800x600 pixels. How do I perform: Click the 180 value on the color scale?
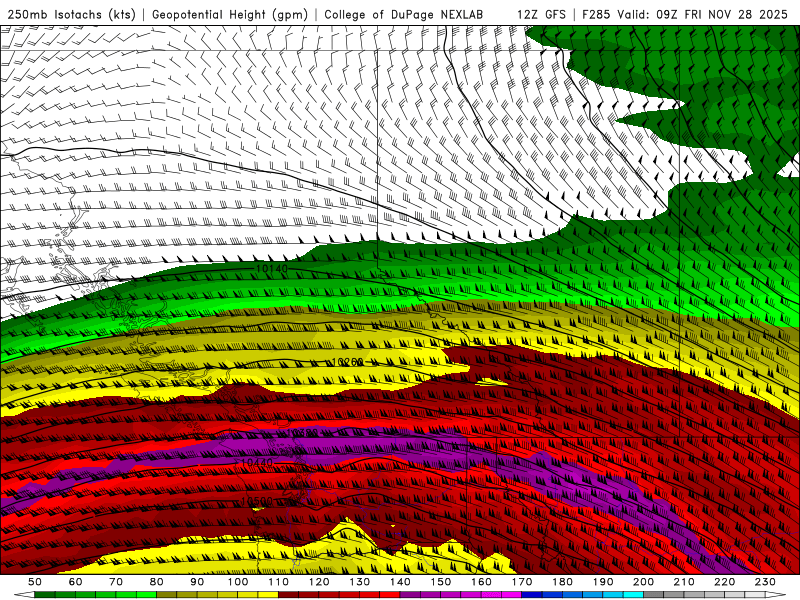[562, 582]
